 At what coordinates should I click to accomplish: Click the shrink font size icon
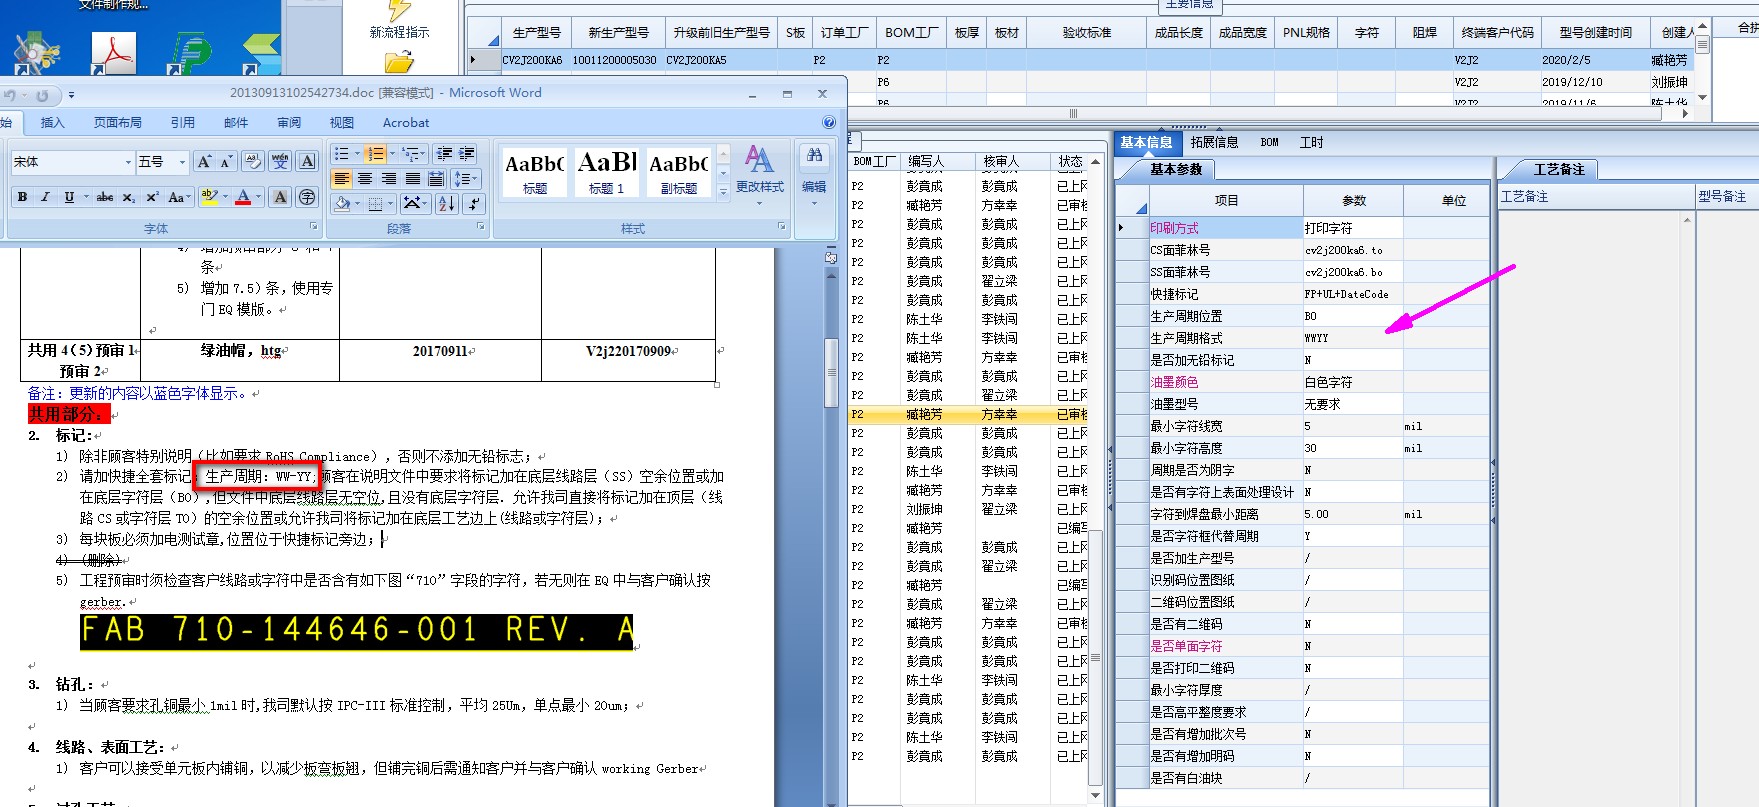pos(226,161)
